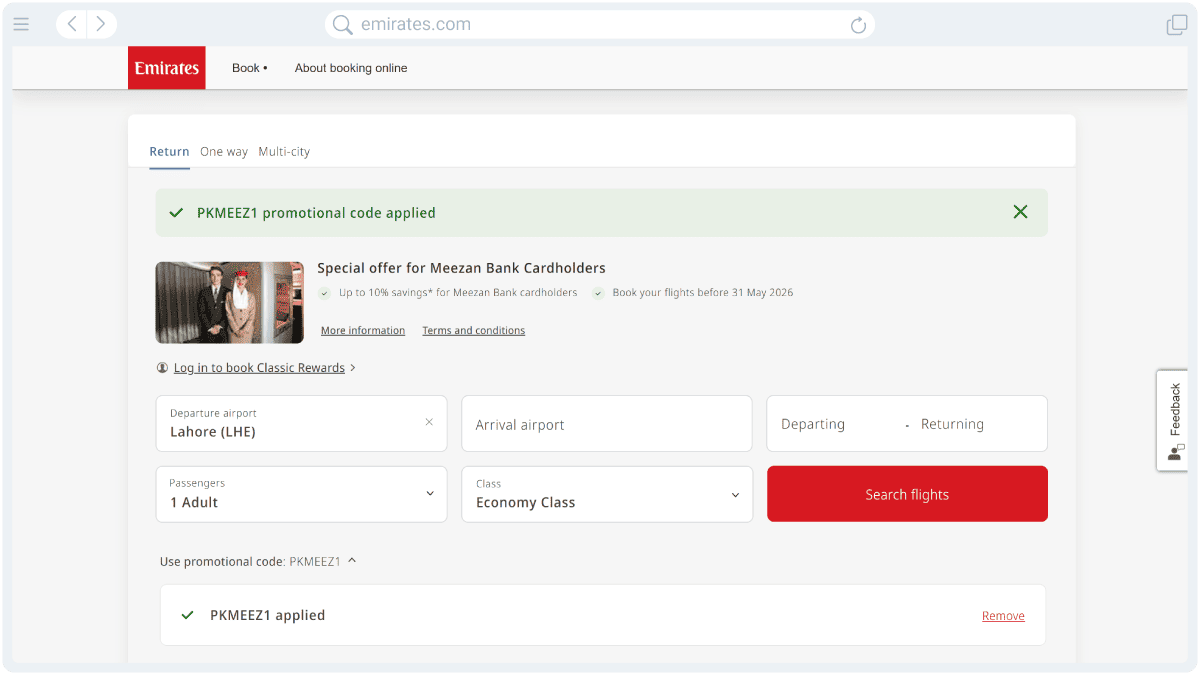Click the Arrival airport field
Screen dimensions: 1200x675
tap(606, 423)
